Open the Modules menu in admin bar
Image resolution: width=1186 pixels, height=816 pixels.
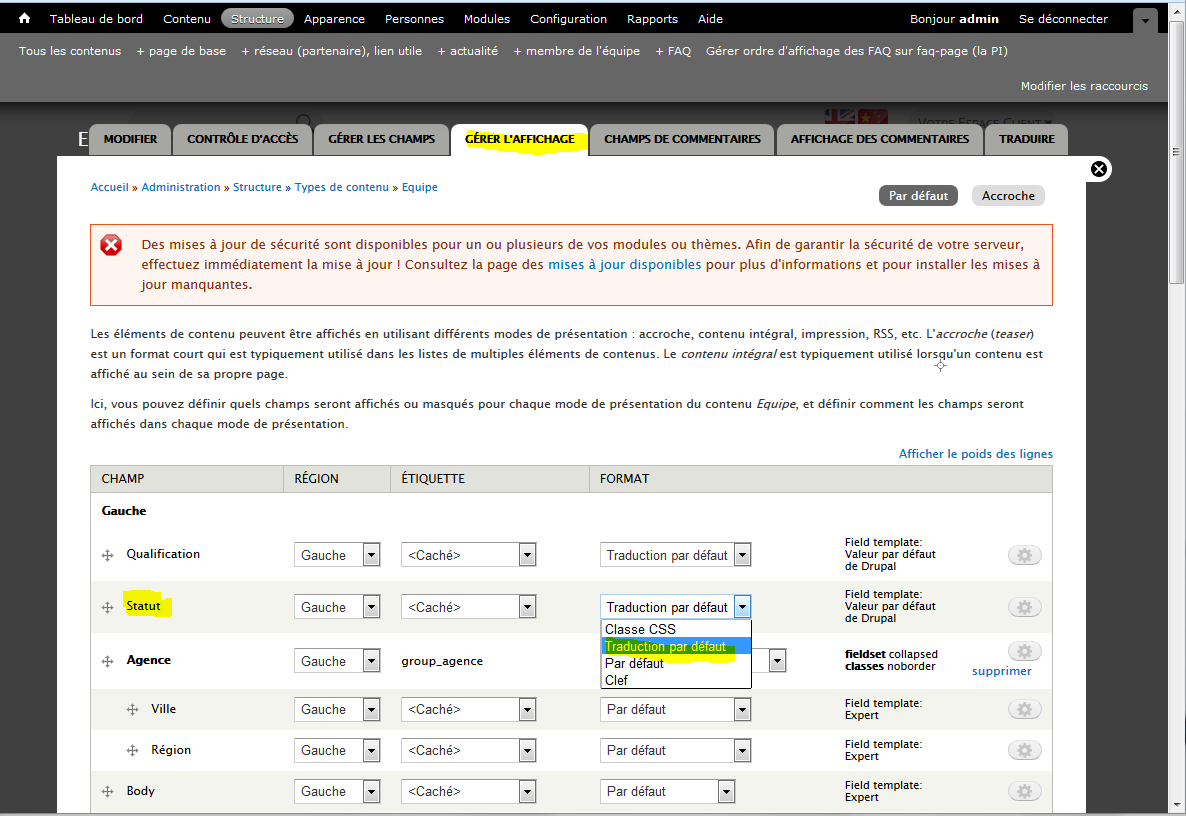tap(486, 19)
